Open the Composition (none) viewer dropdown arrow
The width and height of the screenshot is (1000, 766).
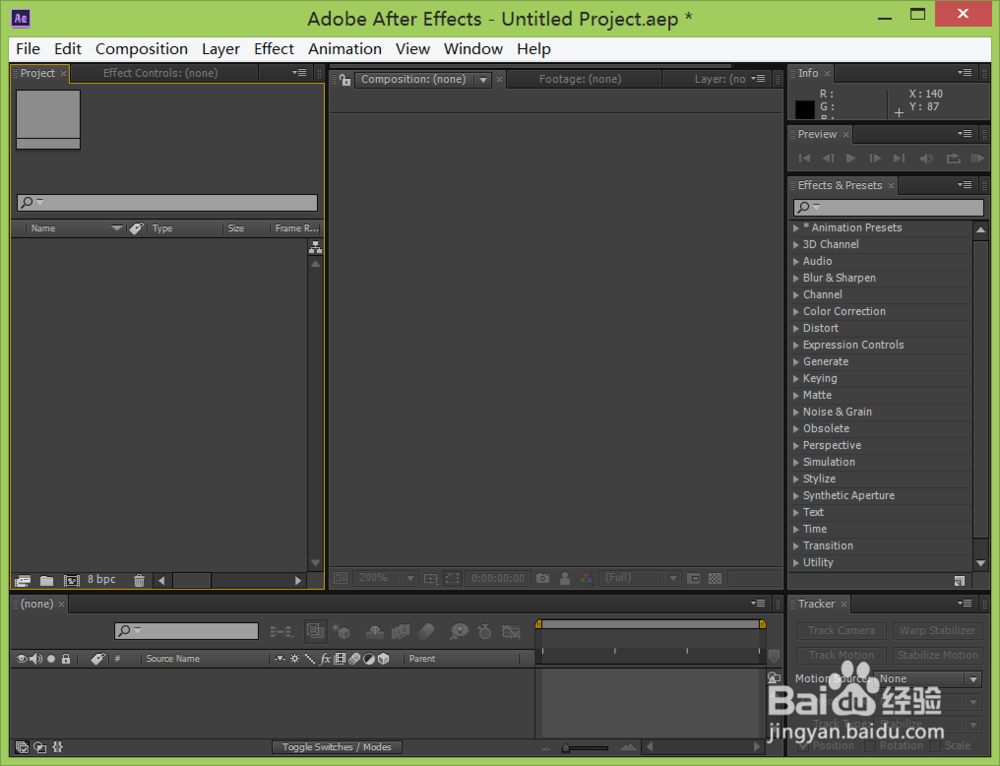(x=483, y=80)
